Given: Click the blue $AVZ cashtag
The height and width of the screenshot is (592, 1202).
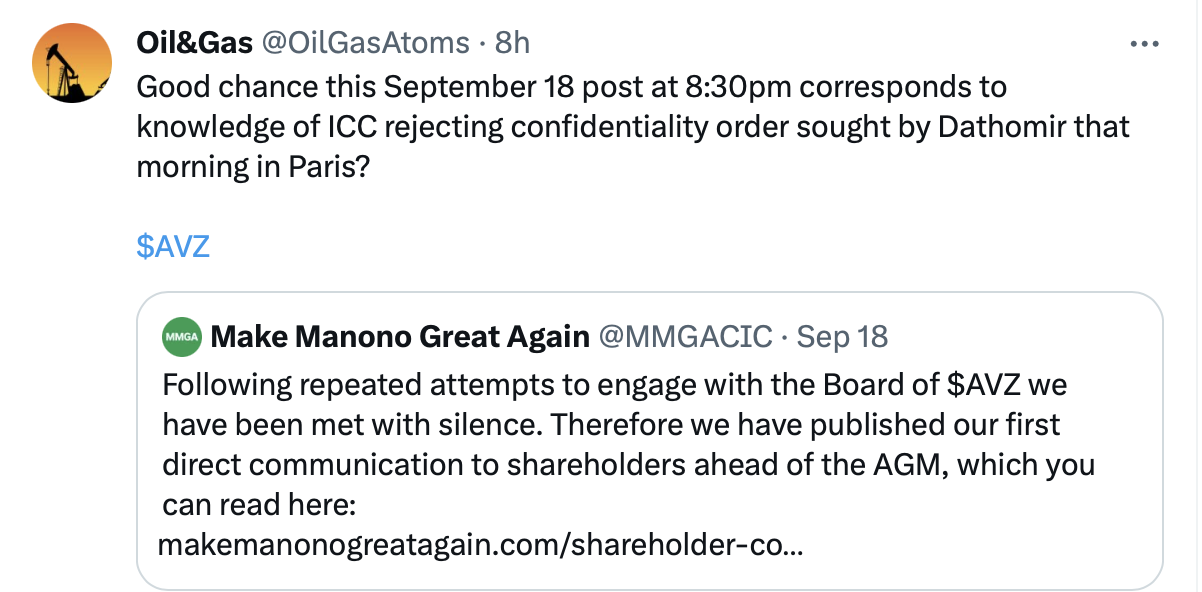Looking at the screenshot, I should pos(173,246).
